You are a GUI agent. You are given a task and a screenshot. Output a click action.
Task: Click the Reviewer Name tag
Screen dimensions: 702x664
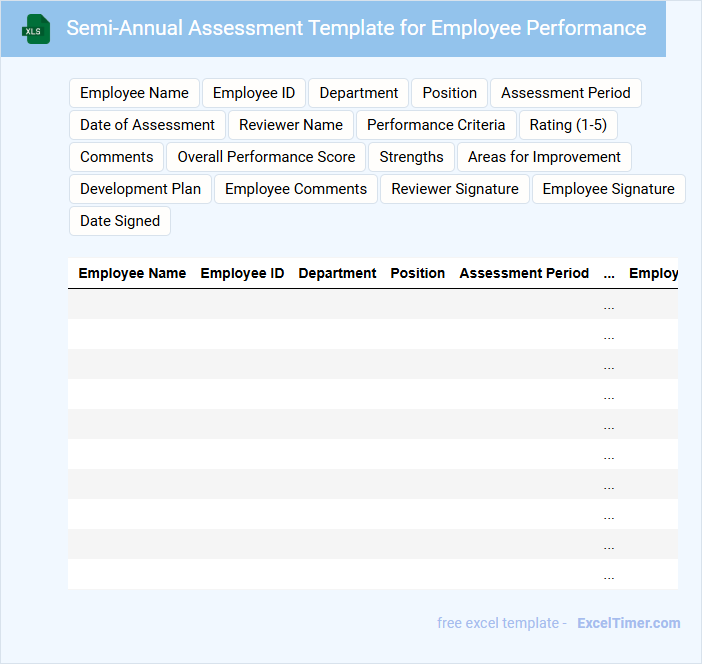pyautogui.click(x=291, y=125)
